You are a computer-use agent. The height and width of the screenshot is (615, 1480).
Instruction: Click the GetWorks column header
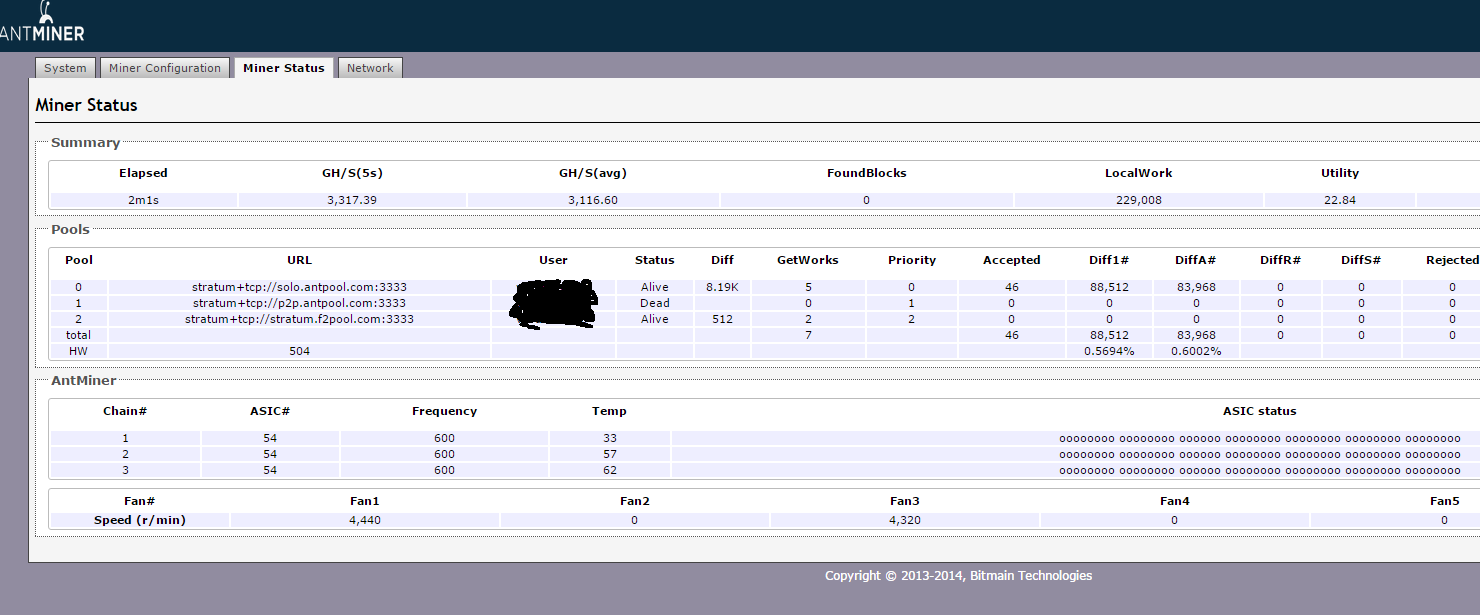pyautogui.click(x=808, y=260)
